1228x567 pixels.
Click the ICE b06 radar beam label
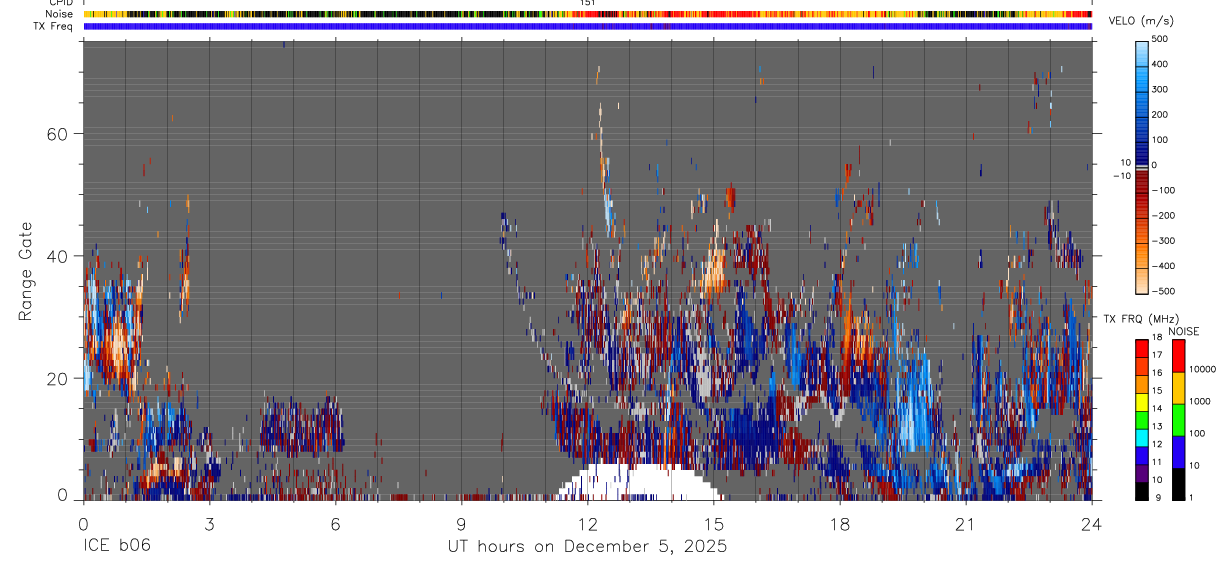[x=116, y=546]
